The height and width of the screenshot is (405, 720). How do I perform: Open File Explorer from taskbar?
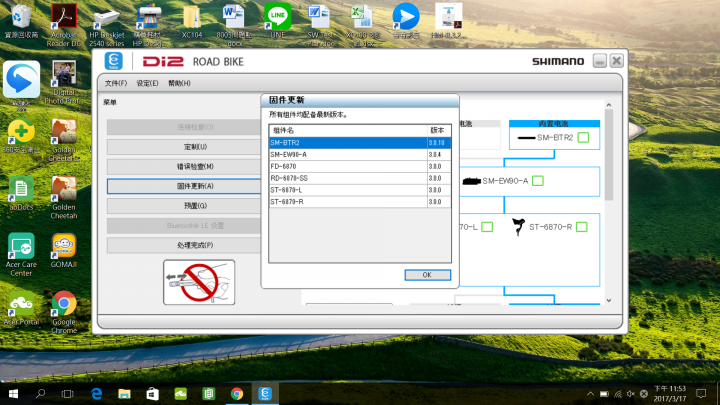(124, 394)
